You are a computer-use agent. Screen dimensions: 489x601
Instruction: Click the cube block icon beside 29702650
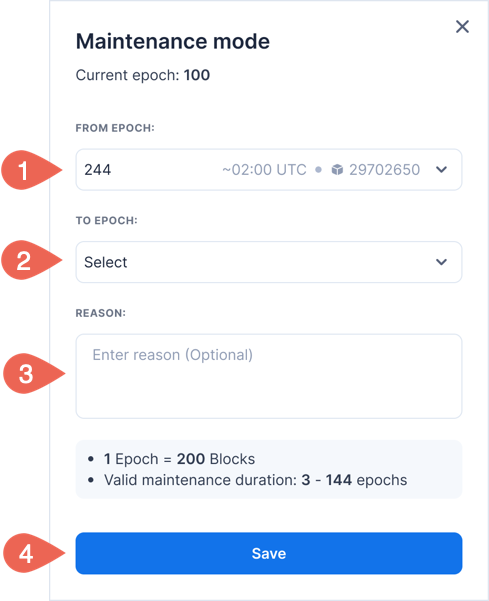337,169
